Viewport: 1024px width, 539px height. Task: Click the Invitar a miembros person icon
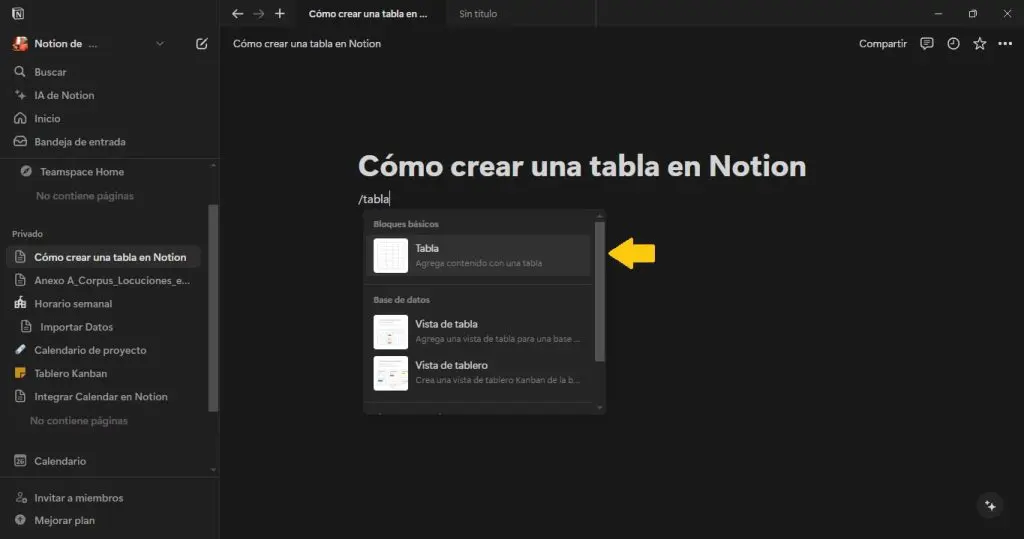coord(21,497)
